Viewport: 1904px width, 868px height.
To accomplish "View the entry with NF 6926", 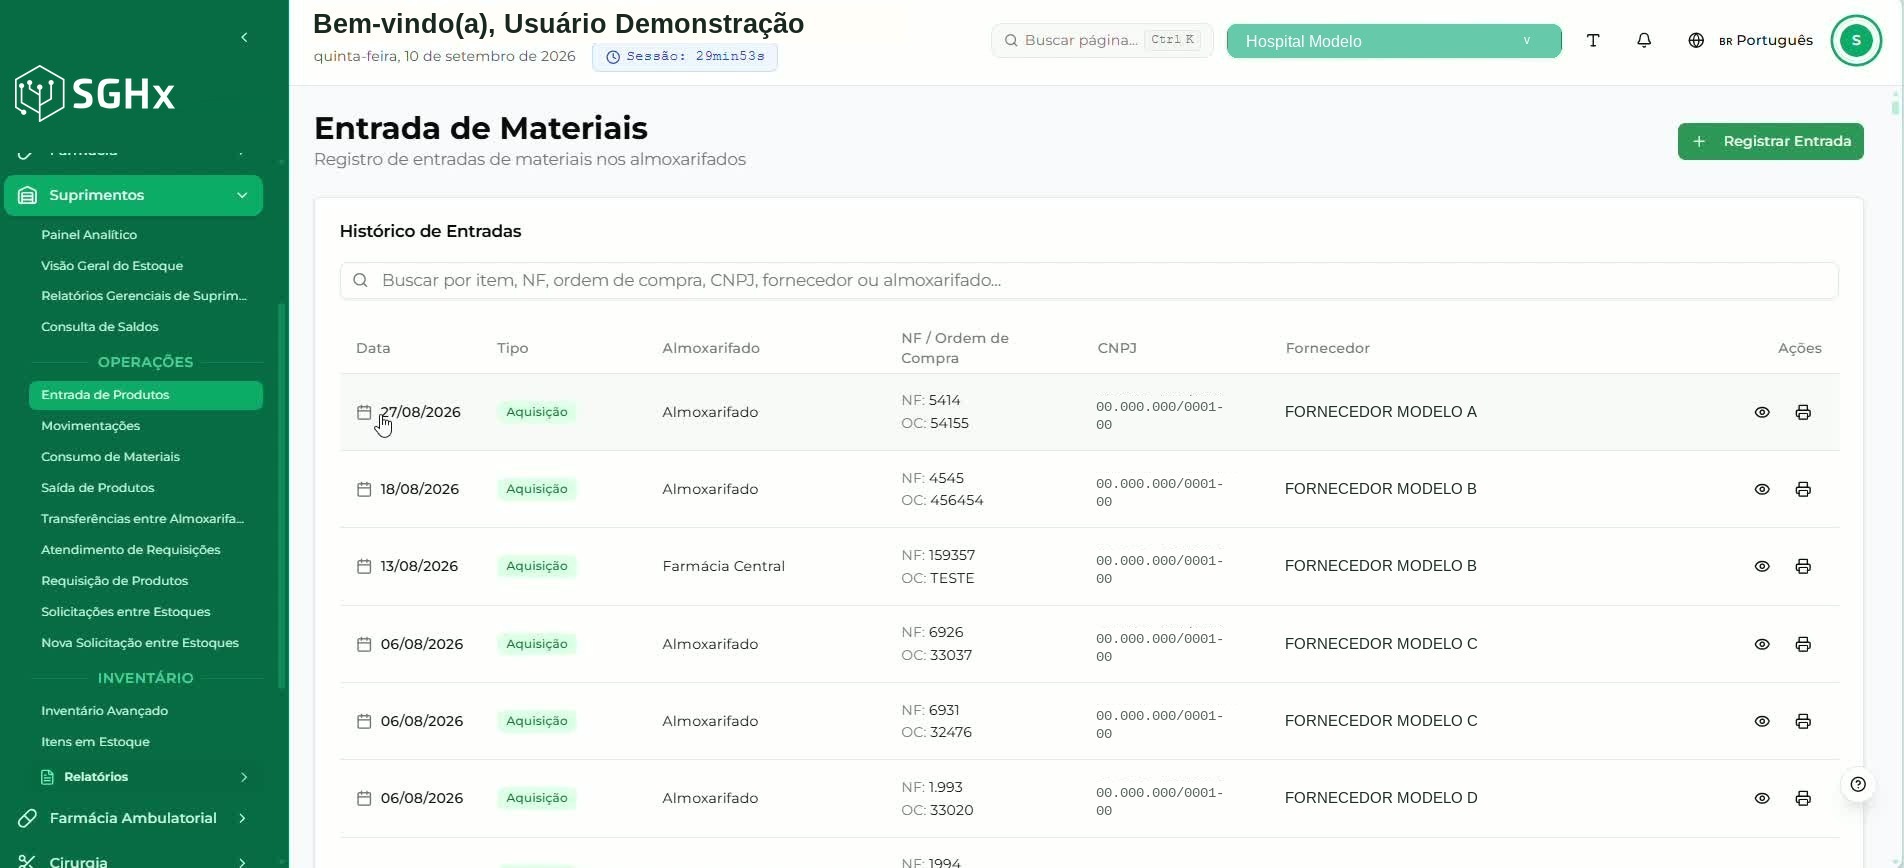I will point(1762,644).
